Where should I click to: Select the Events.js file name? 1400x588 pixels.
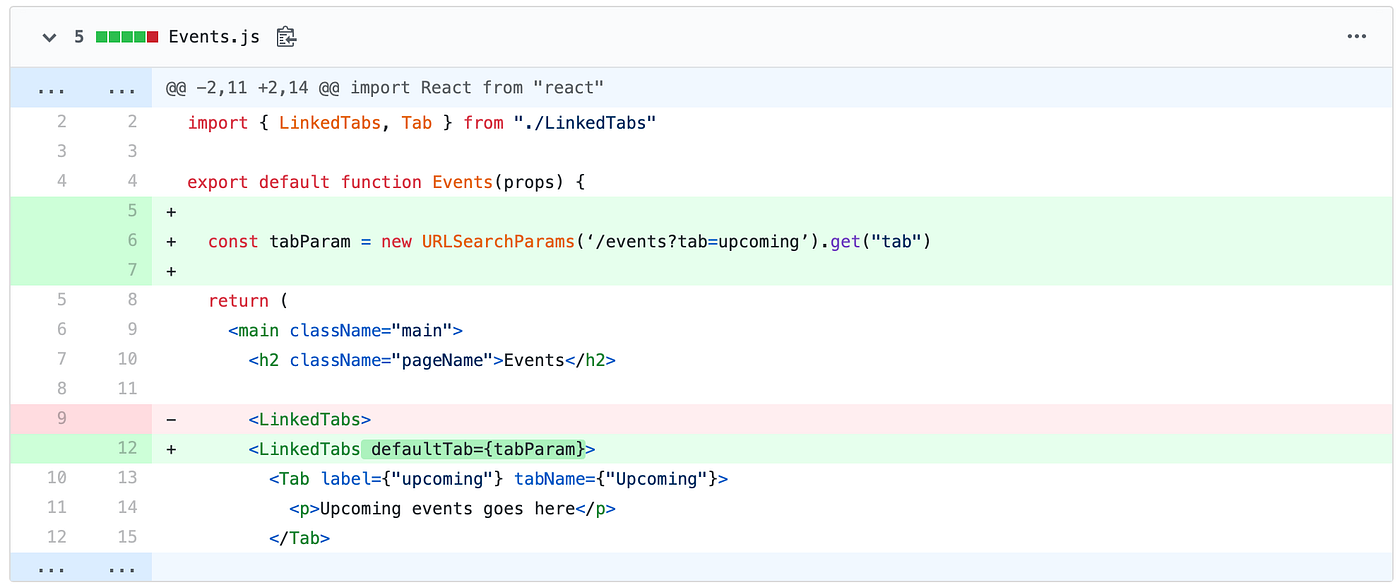point(214,36)
